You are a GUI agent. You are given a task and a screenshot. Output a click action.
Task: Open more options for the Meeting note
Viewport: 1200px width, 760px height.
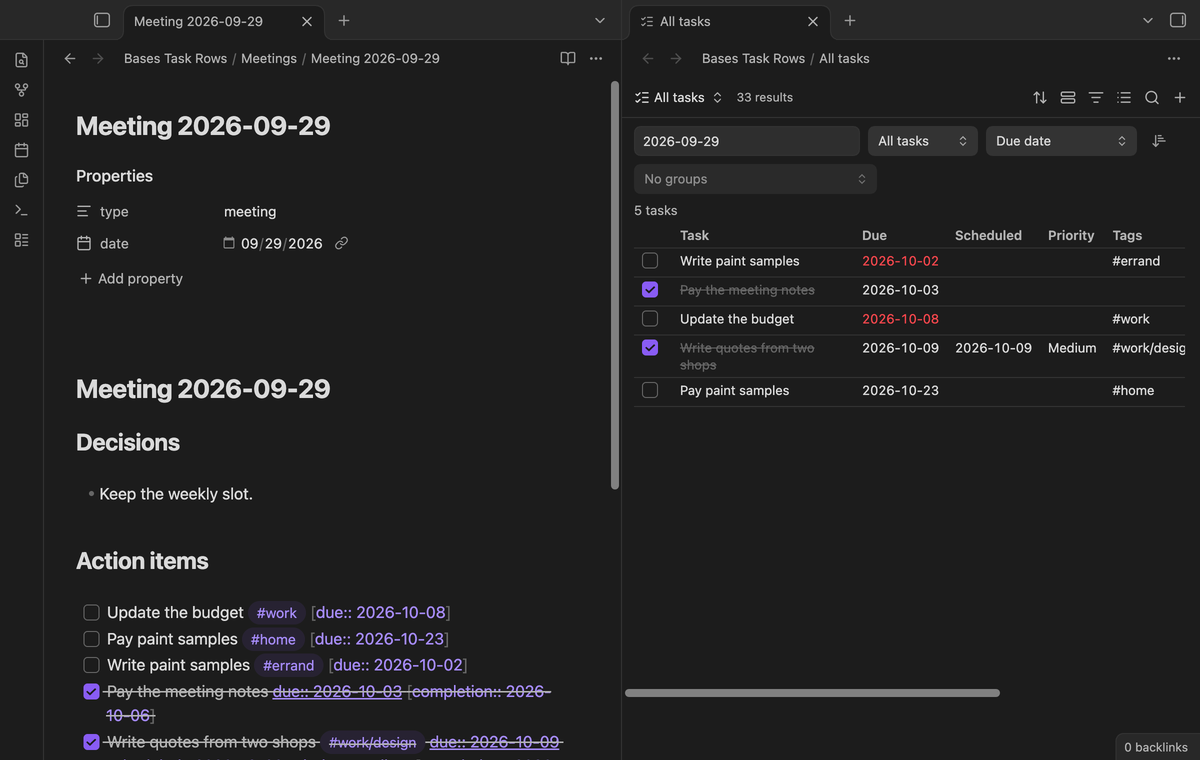click(x=596, y=58)
